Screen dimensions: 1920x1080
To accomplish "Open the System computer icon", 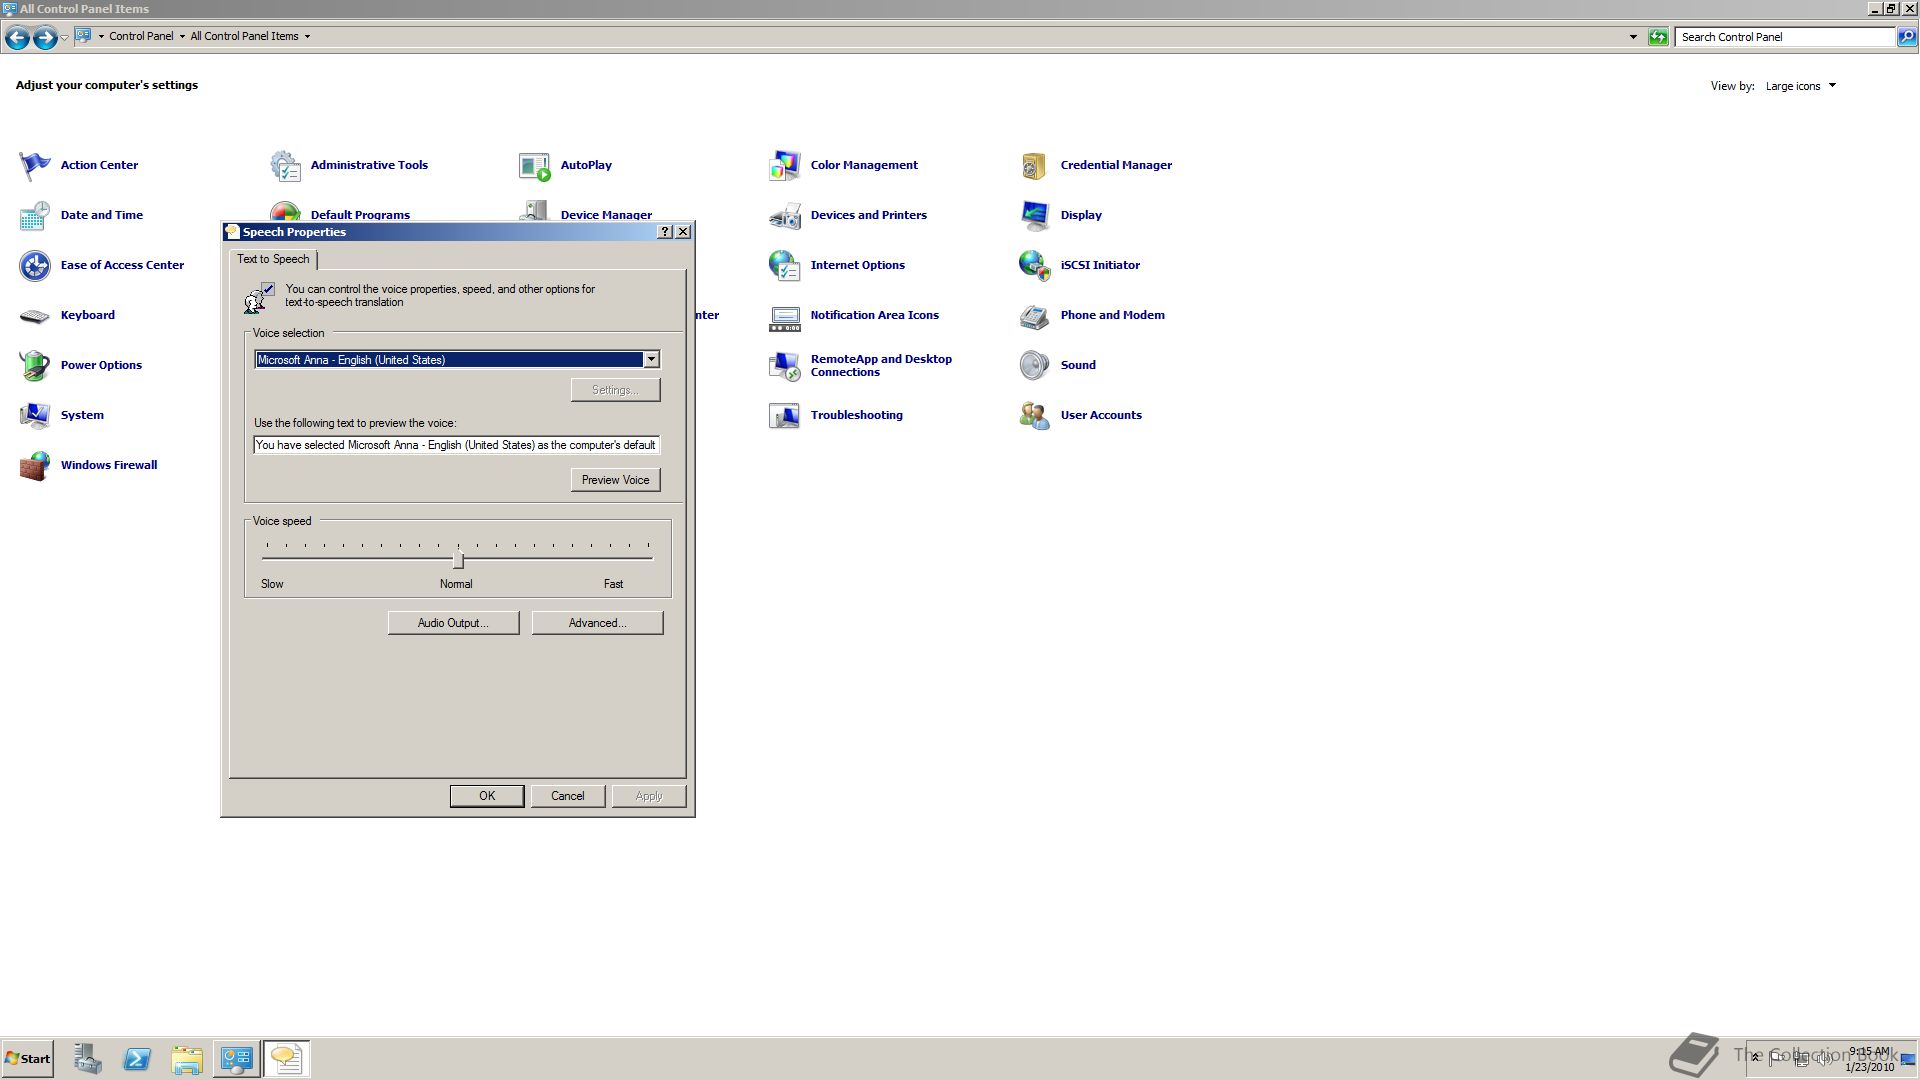I will point(35,415).
